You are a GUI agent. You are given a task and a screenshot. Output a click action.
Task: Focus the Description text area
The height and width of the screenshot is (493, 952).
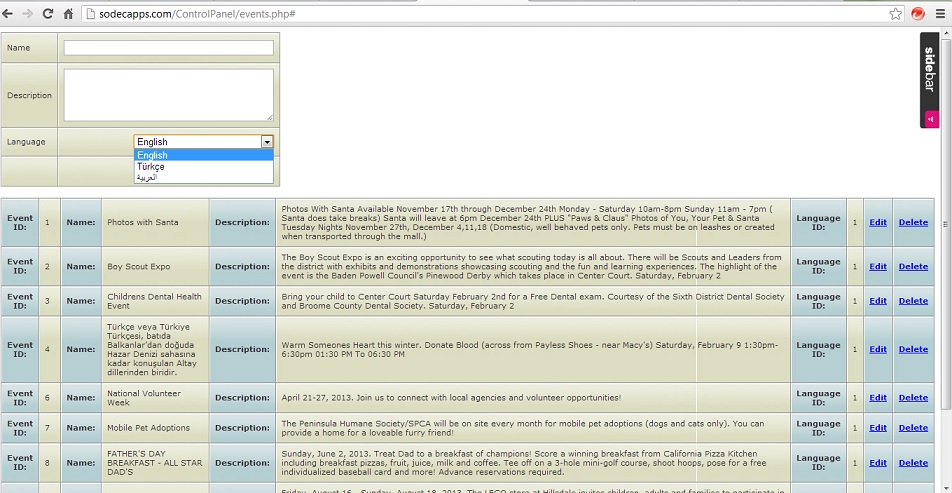click(x=168, y=95)
